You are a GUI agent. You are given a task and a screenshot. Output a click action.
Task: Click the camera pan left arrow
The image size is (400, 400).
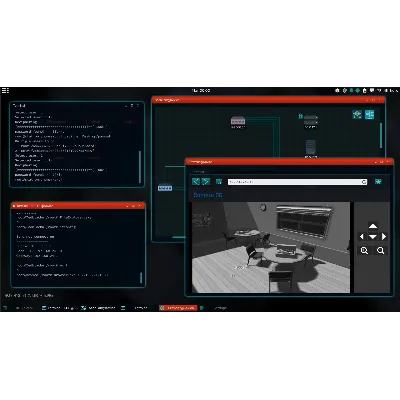[x=362, y=236]
